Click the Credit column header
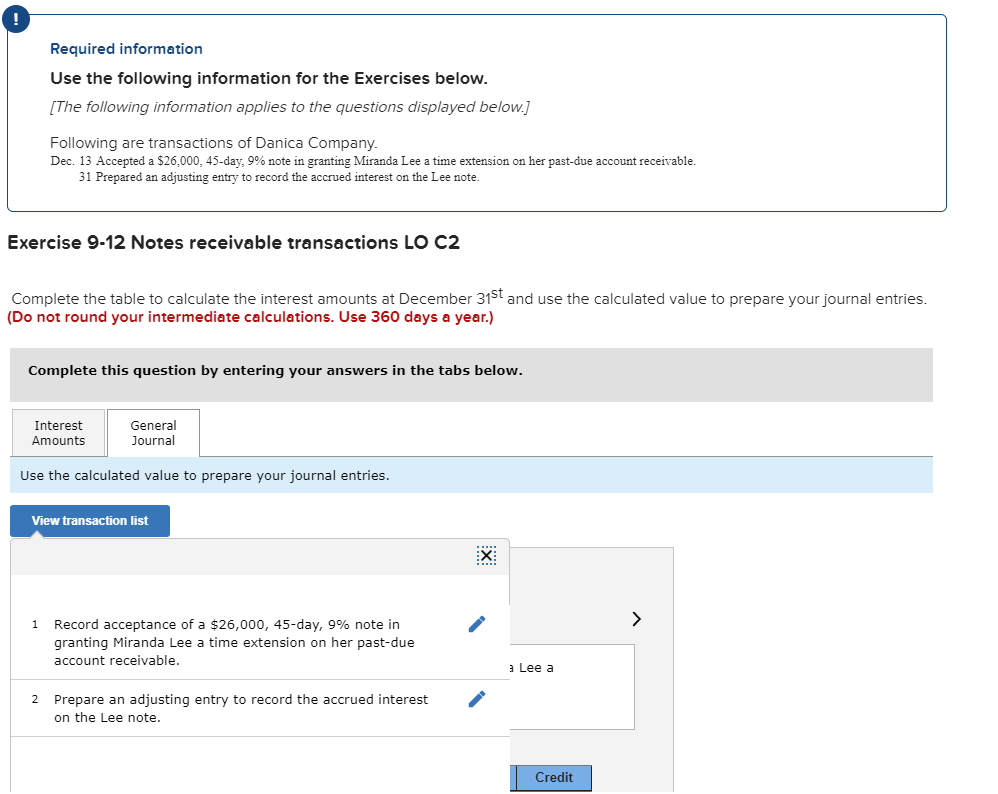The height and width of the screenshot is (794, 998). tap(554, 777)
